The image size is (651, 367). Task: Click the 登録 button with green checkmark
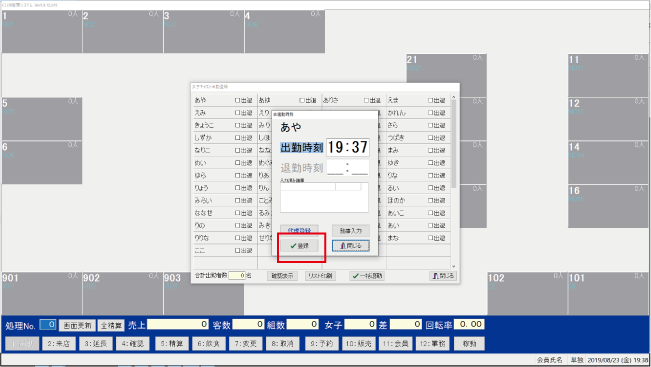299,246
